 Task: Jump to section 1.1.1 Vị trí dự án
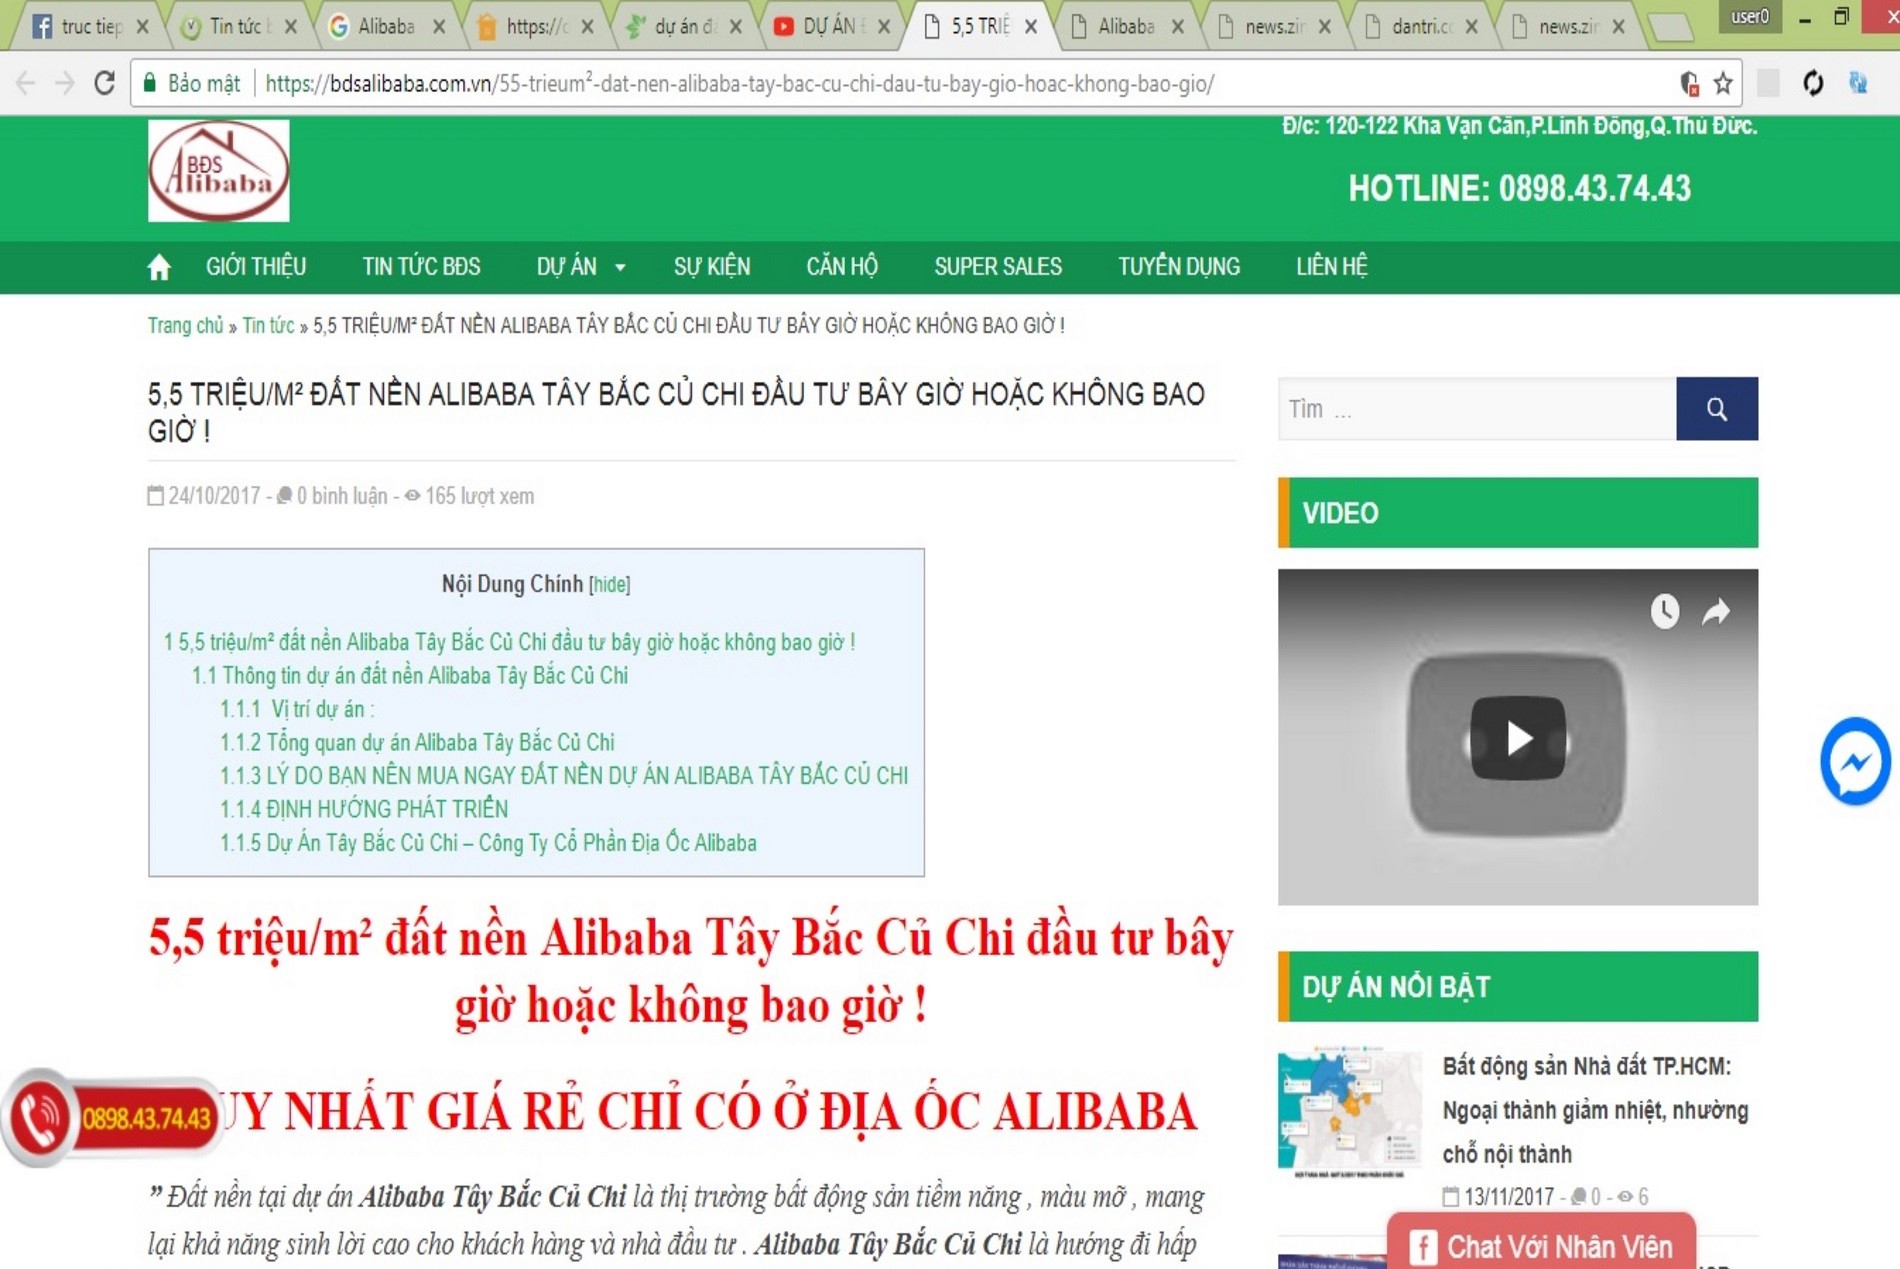297,709
